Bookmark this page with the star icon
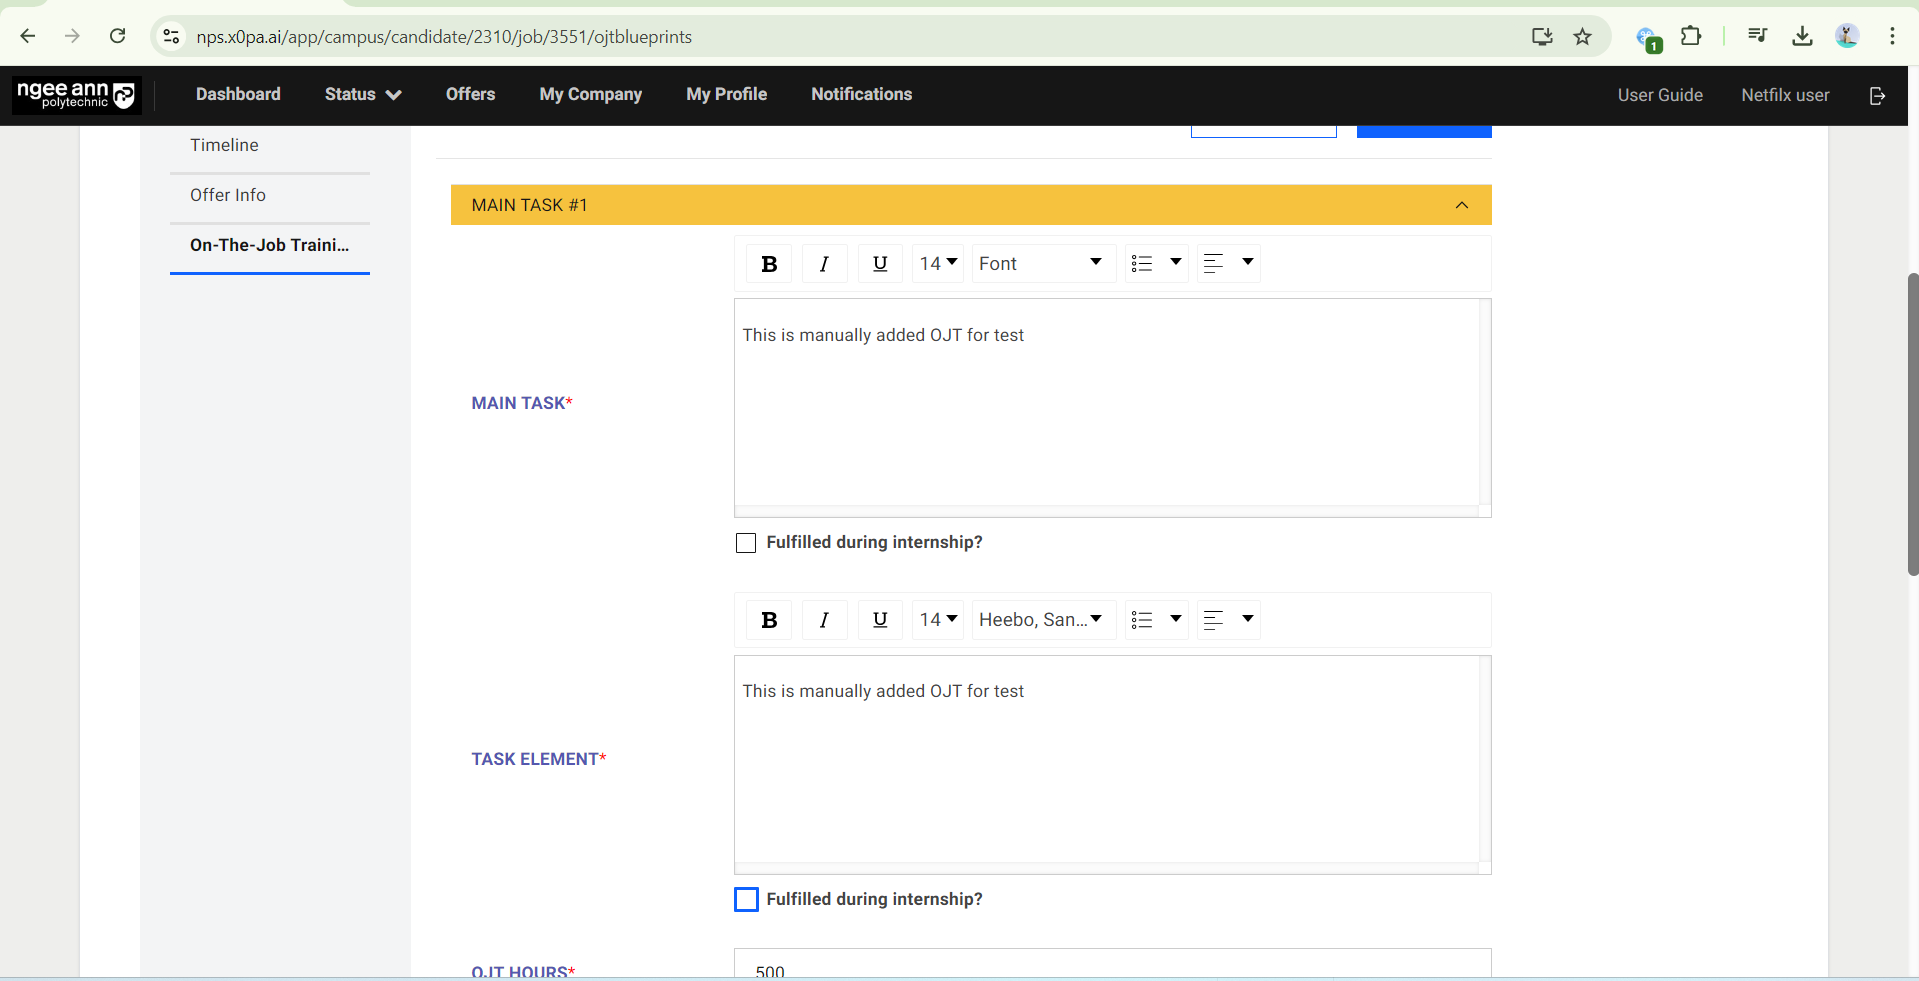1919x981 pixels. tap(1582, 37)
